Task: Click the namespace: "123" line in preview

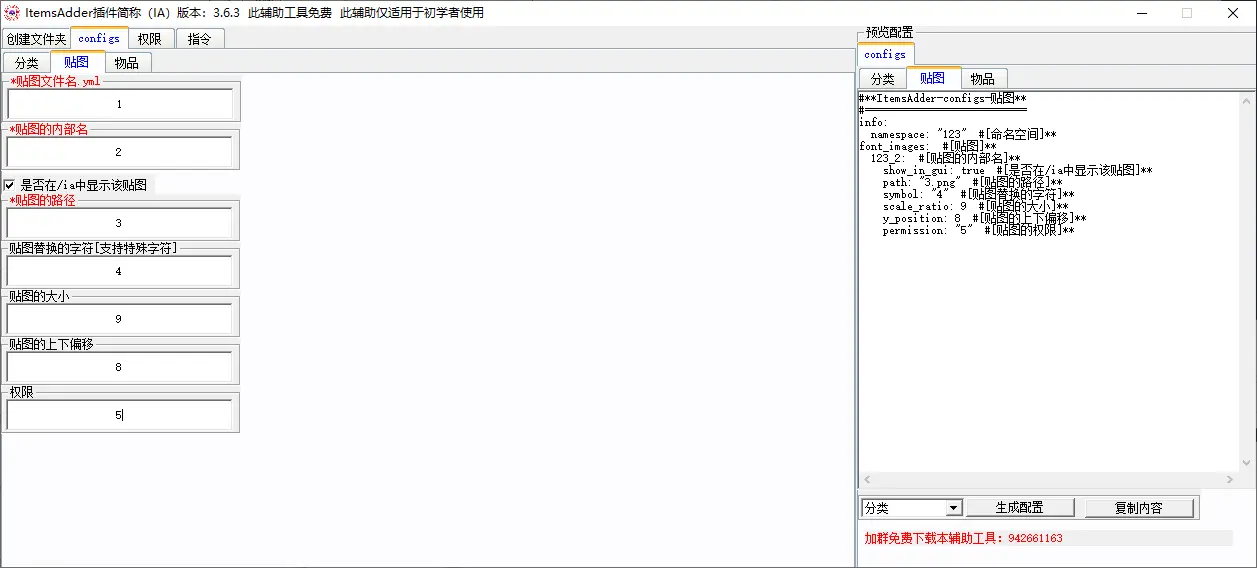Action: click(x=963, y=134)
